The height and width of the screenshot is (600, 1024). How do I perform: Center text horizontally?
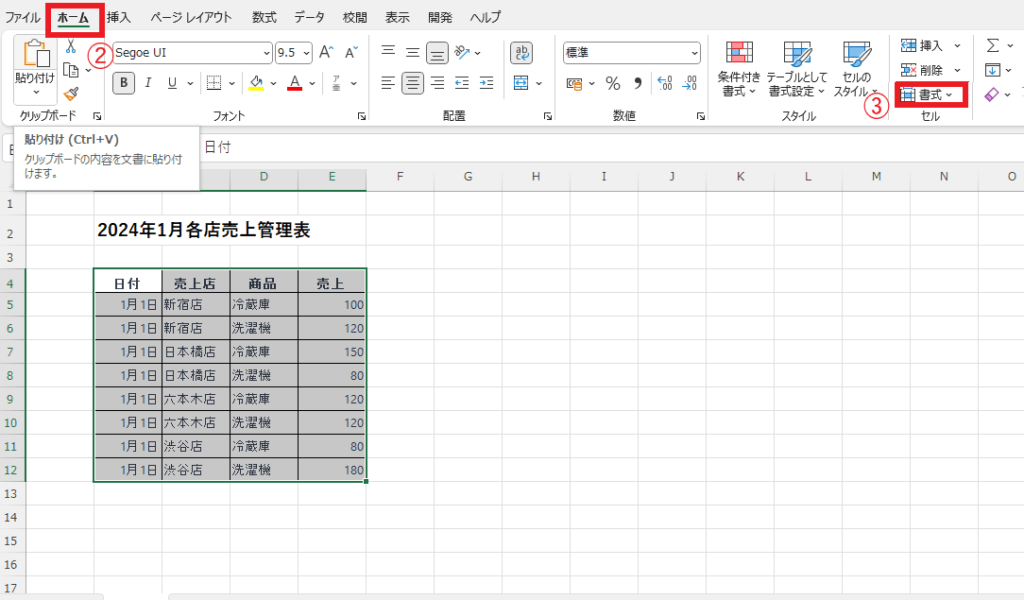click(x=412, y=83)
